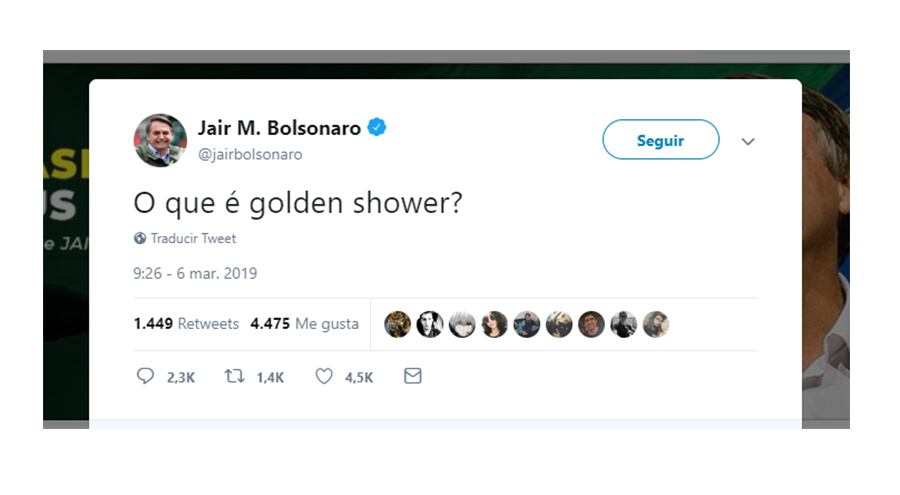Click the envelope direct message icon
Image resolution: width=900 pixels, height=495 pixels.
(x=412, y=377)
